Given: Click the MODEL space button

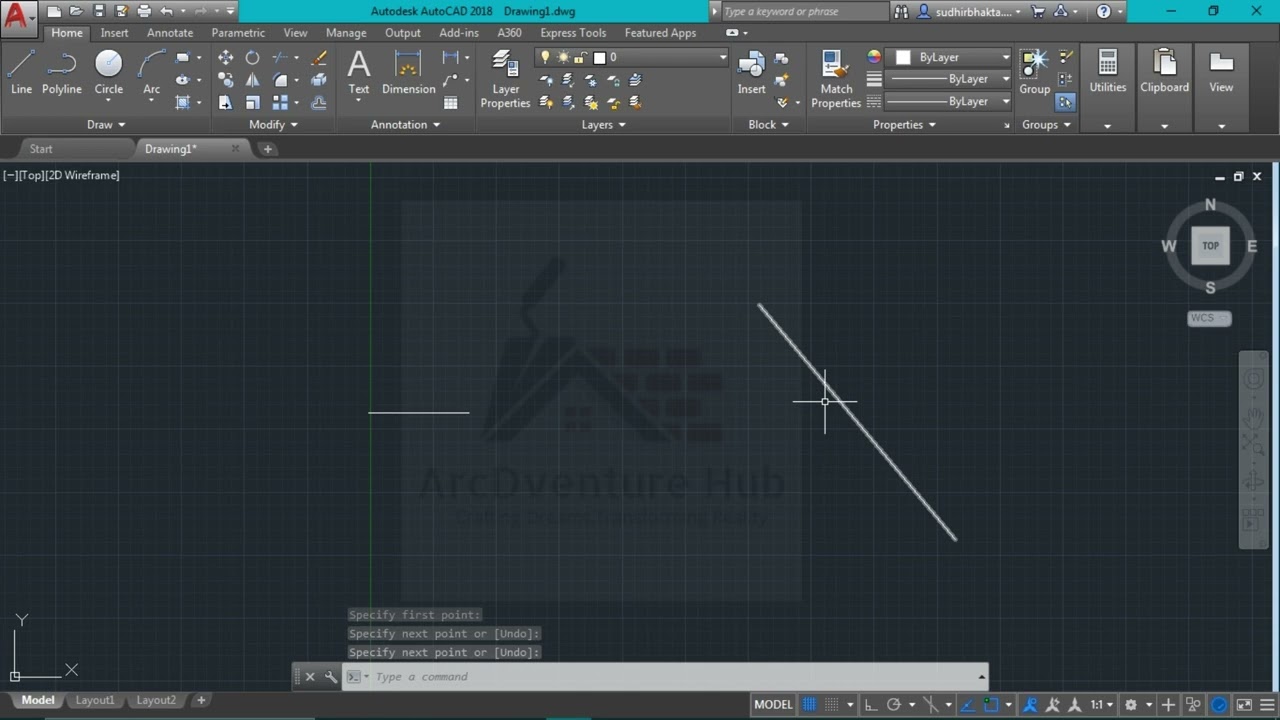Looking at the screenshot, I should tap(773, 705).
